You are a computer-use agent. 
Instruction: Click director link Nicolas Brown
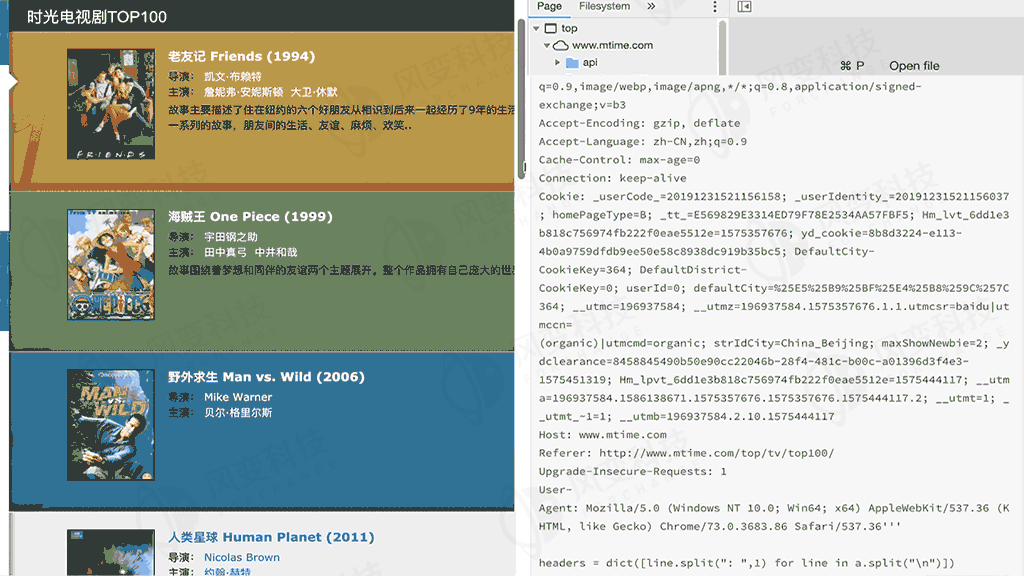242,557
